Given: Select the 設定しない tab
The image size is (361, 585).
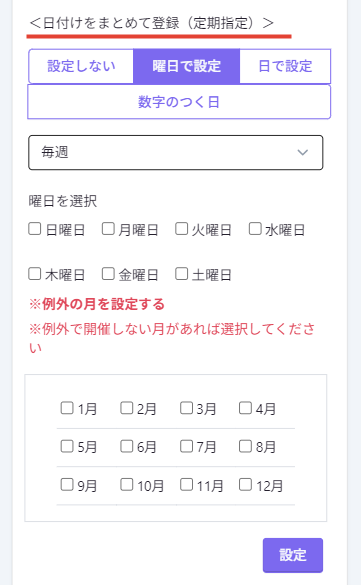Looking at the screenshot, I should coord(81,66).
